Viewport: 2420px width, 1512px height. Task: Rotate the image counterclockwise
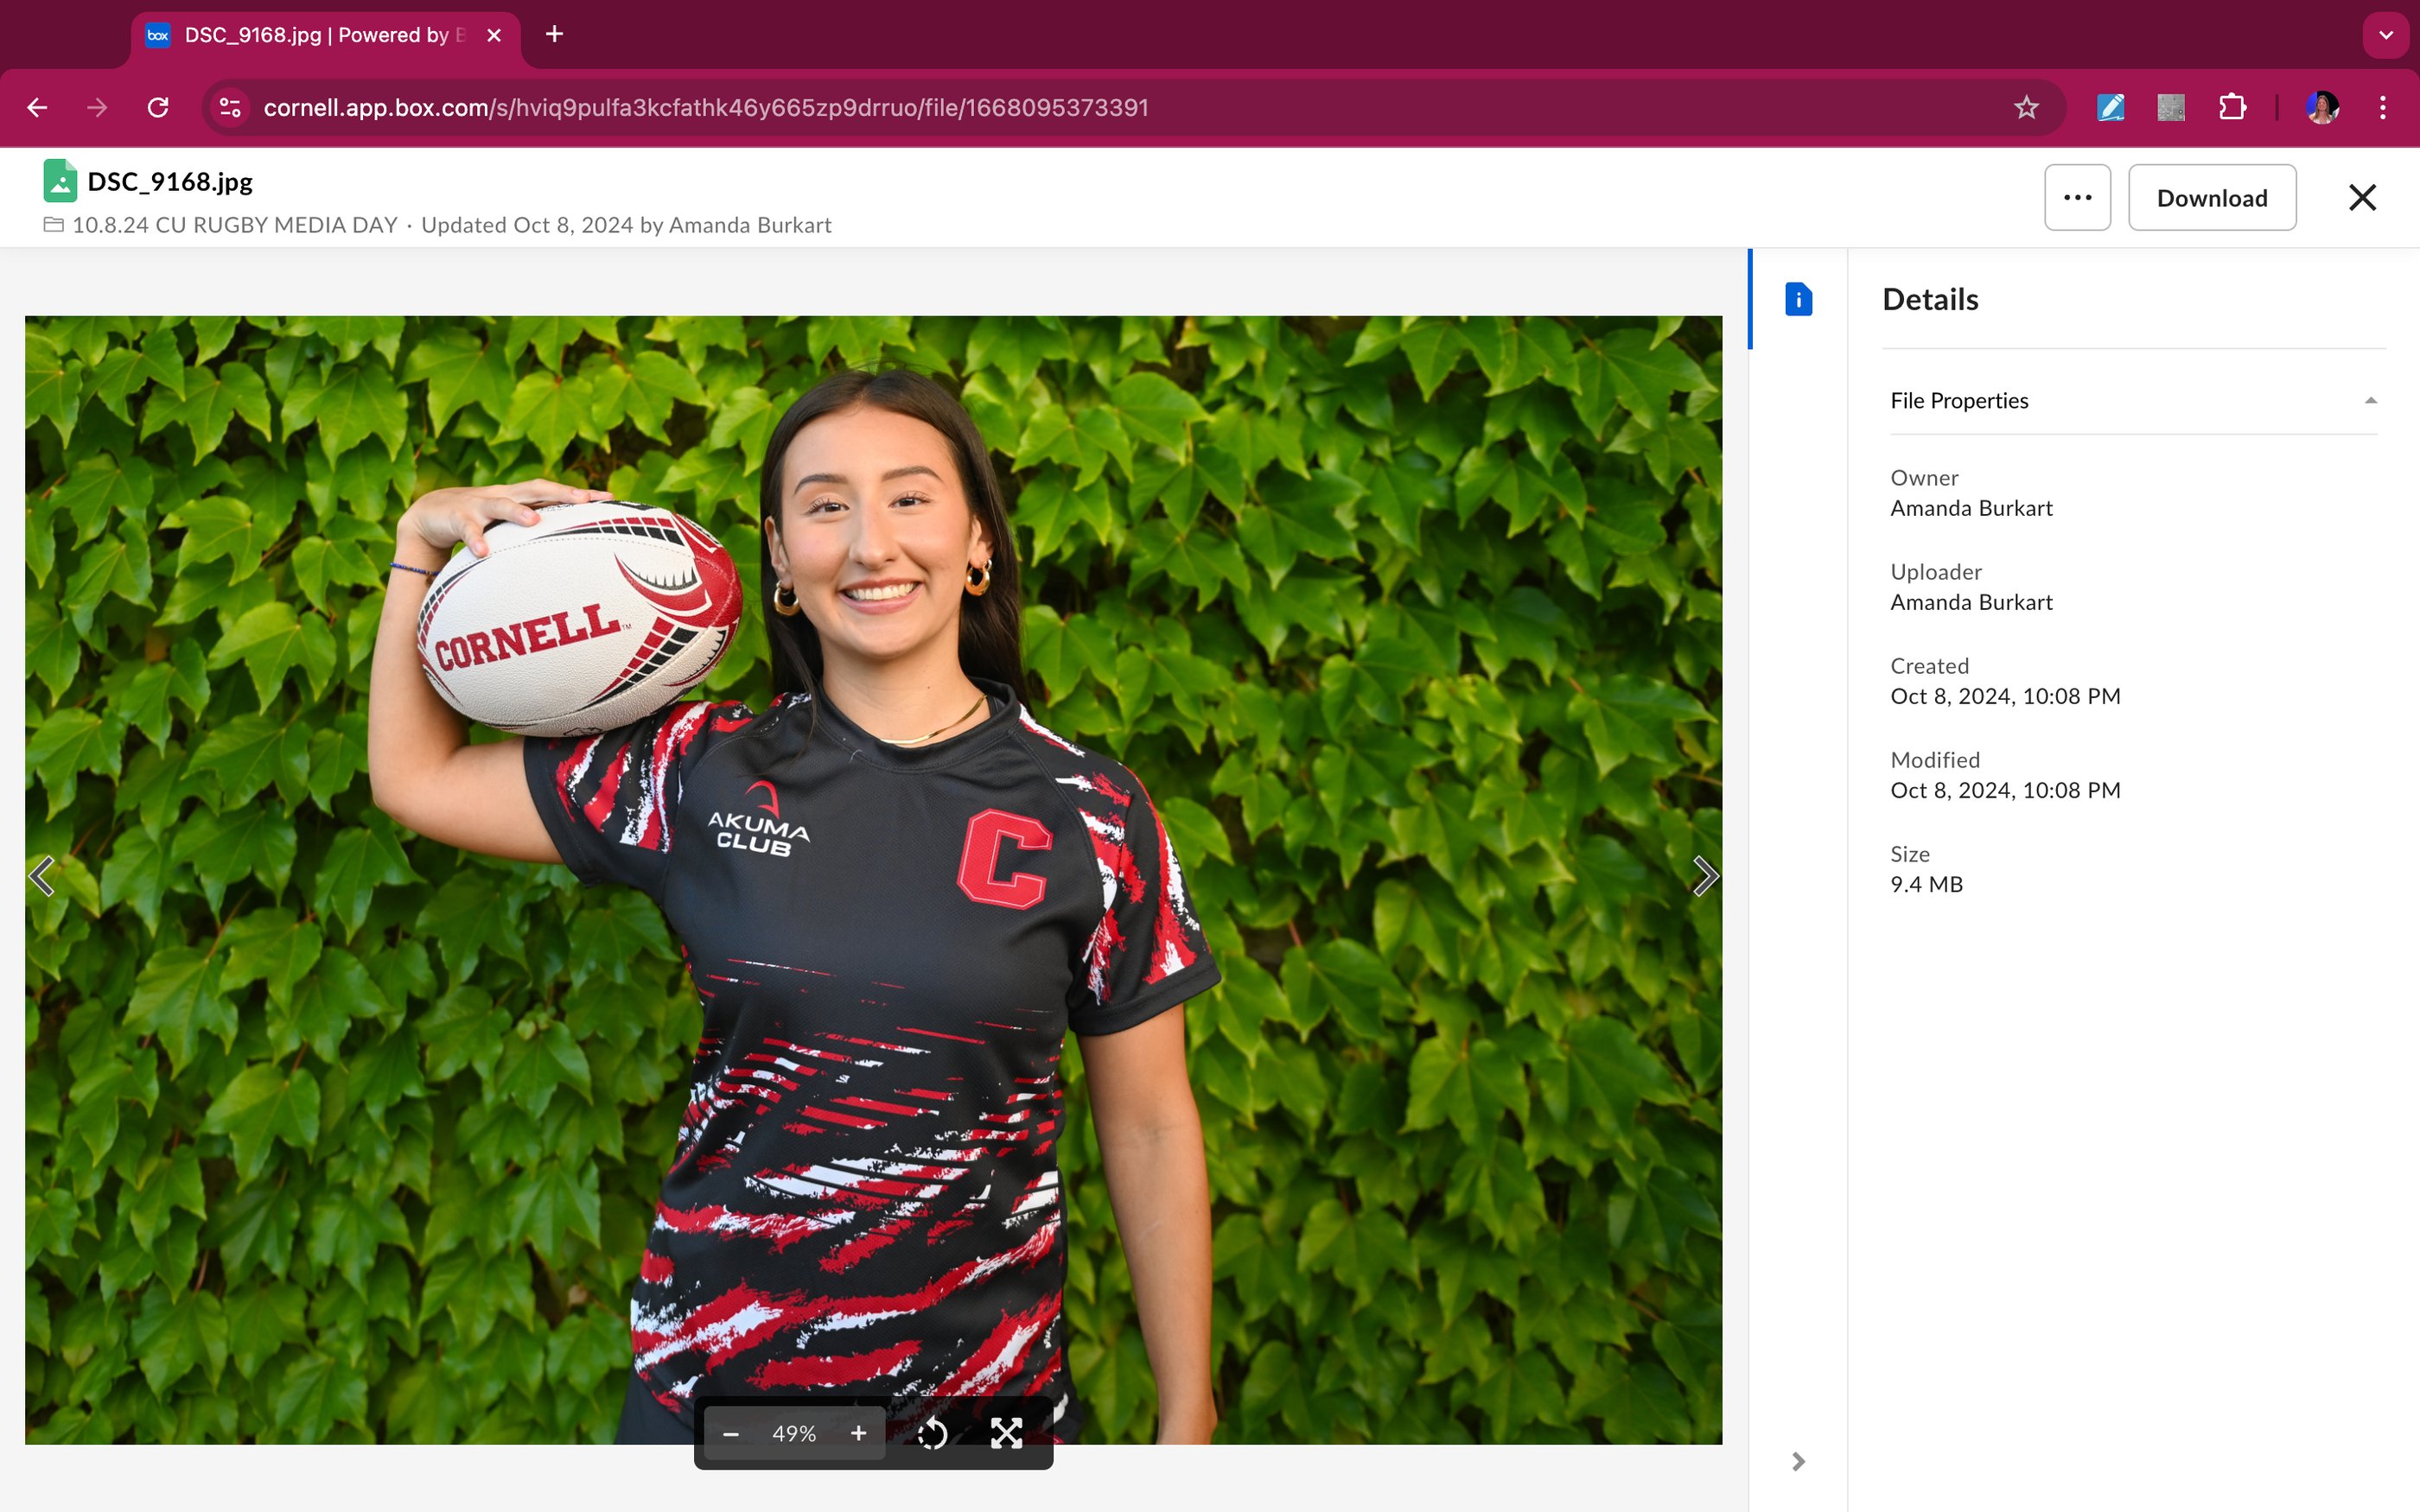(932, 1433)
